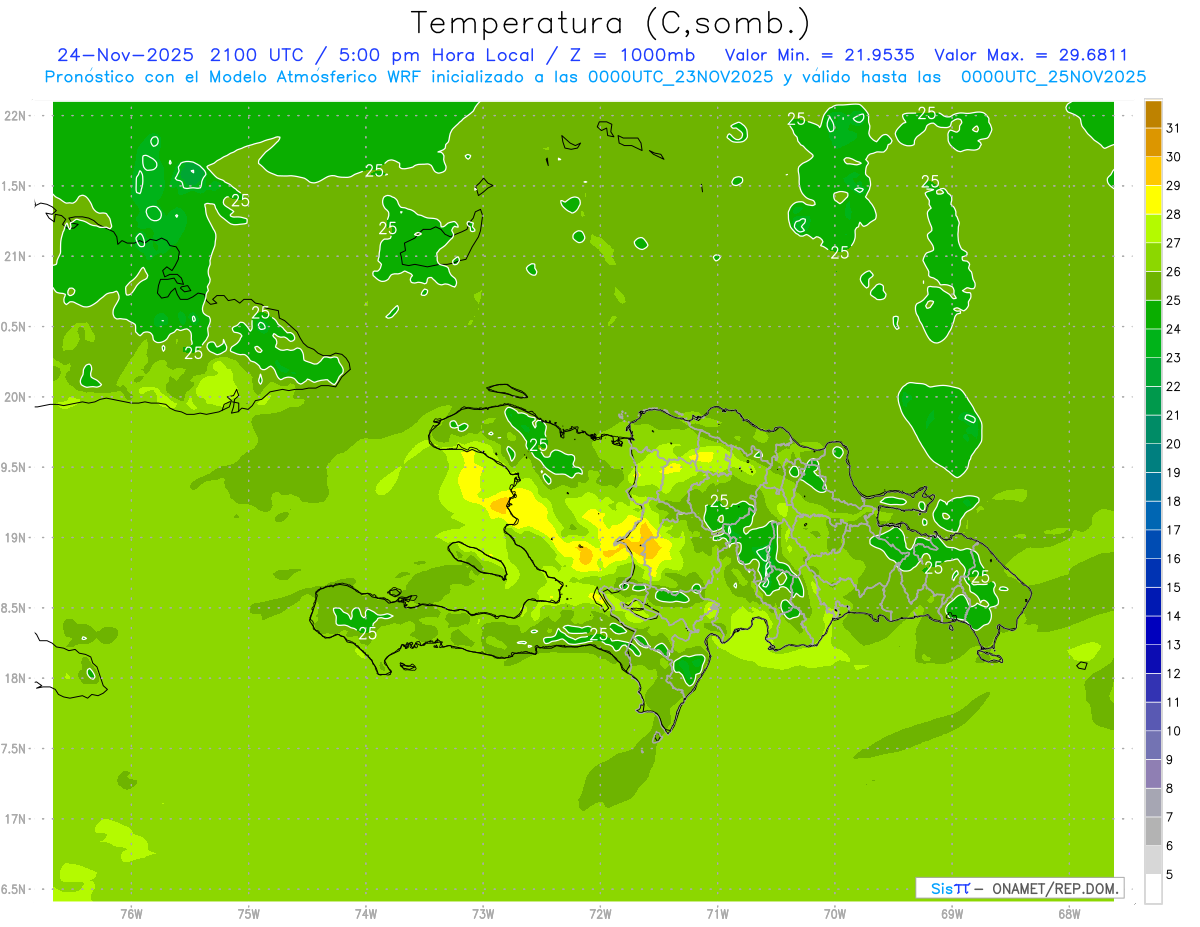Click the "18N" latitude label
1200x927 pixels.
pos(16,679)
